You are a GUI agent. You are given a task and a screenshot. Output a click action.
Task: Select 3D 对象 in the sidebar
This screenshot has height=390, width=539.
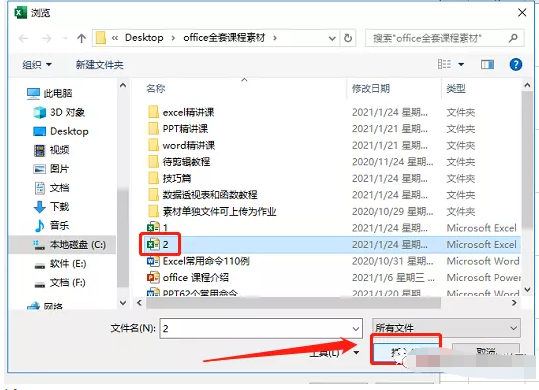(59, 112)
